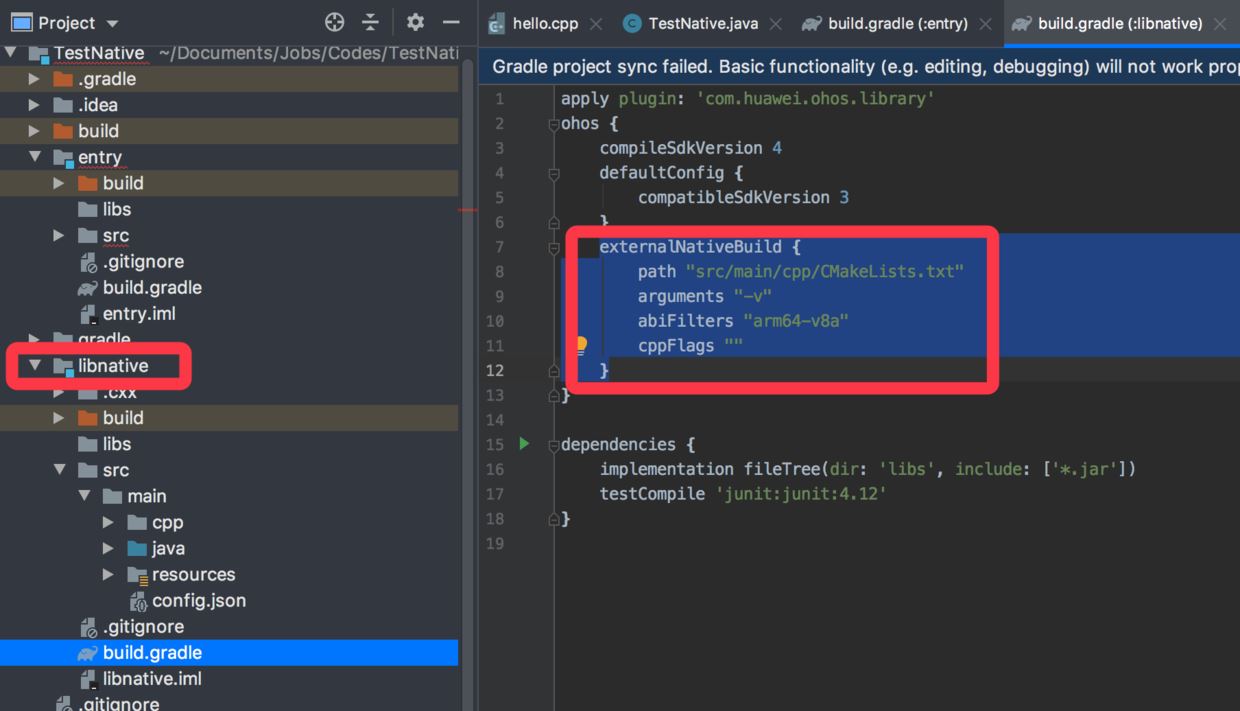
Task: Collapse the libnative module
Action: 35,365
